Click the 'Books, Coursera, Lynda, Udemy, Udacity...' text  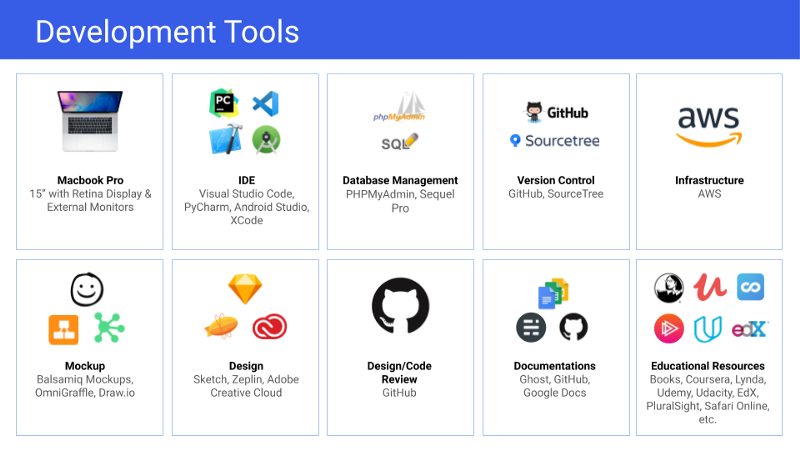click(708, 399)
